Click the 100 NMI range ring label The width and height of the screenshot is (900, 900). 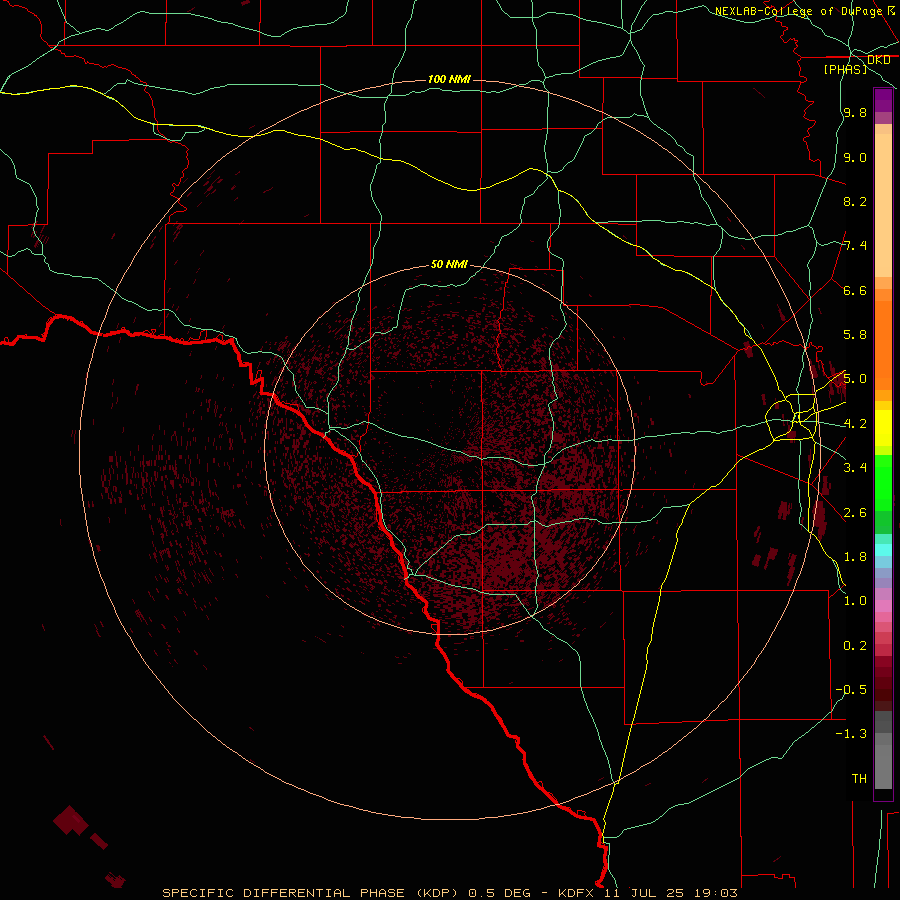449,79
